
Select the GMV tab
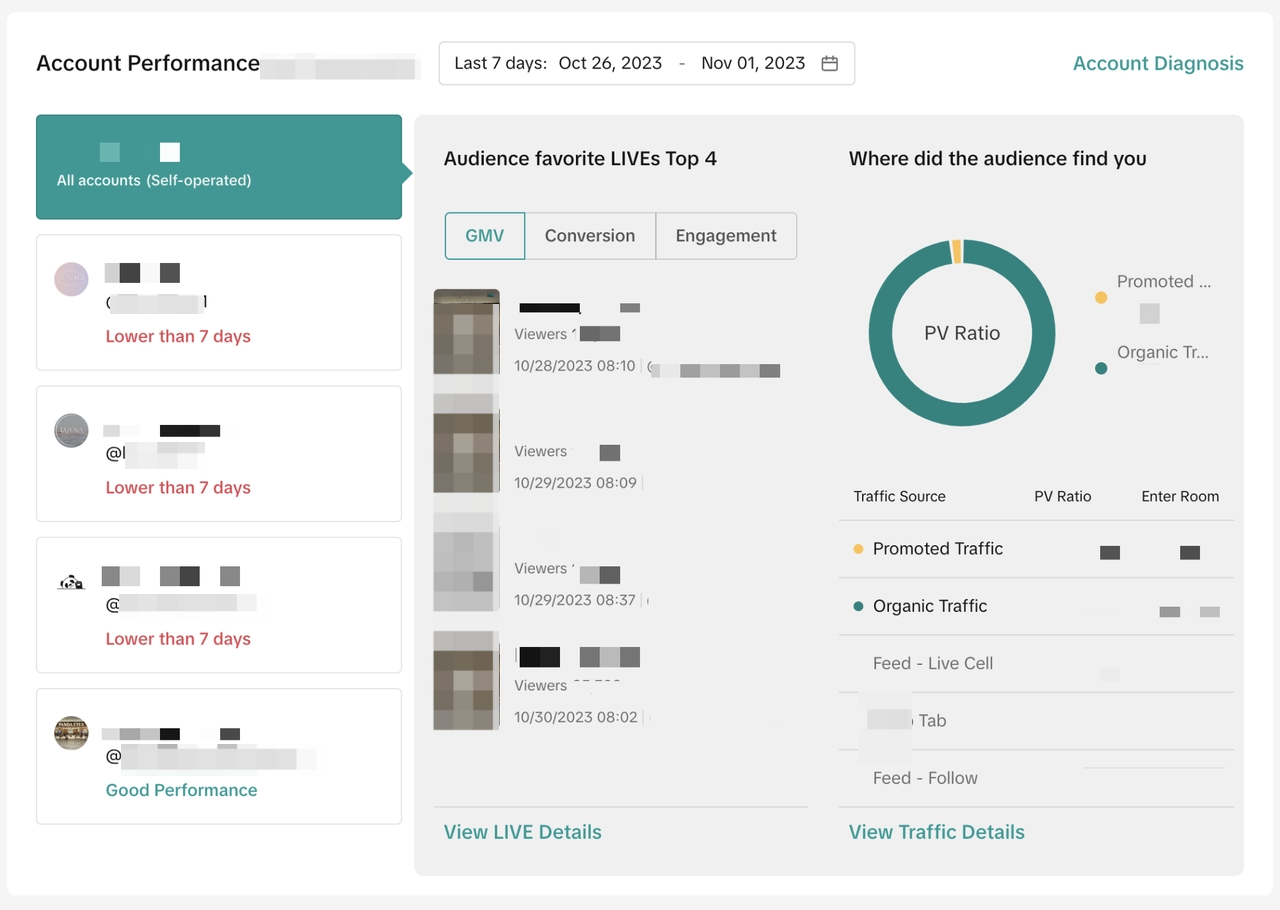point(484,236)
